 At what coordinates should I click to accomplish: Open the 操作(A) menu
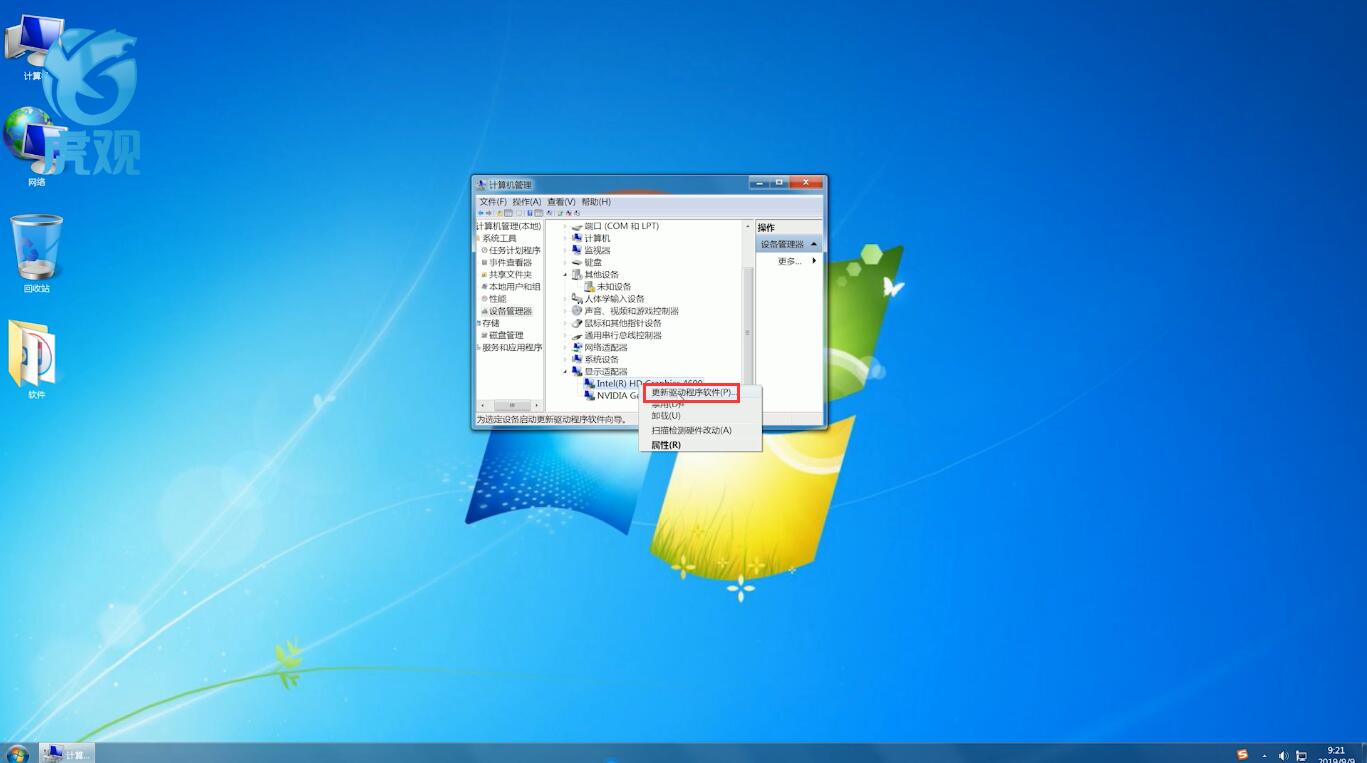pos(527,202)
